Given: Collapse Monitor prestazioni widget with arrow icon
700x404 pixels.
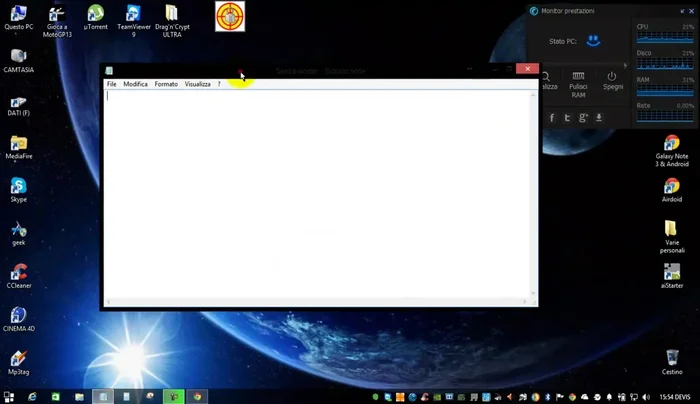Looking at the screenshot, I should pyautogui.click(x=682, y=11).
